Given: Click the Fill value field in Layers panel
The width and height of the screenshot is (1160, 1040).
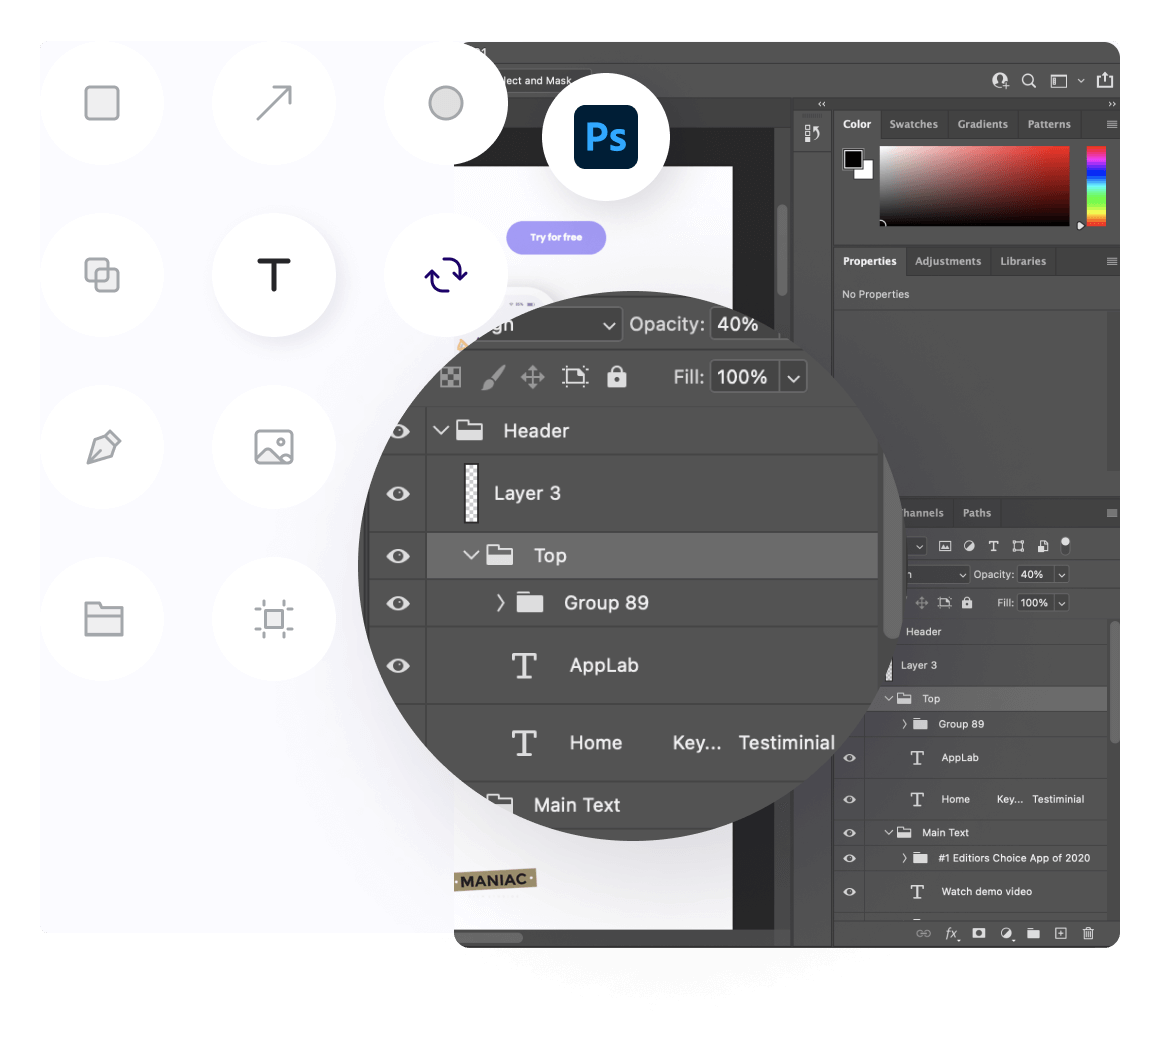Looking at the screenshot, I should (1034, 603).
